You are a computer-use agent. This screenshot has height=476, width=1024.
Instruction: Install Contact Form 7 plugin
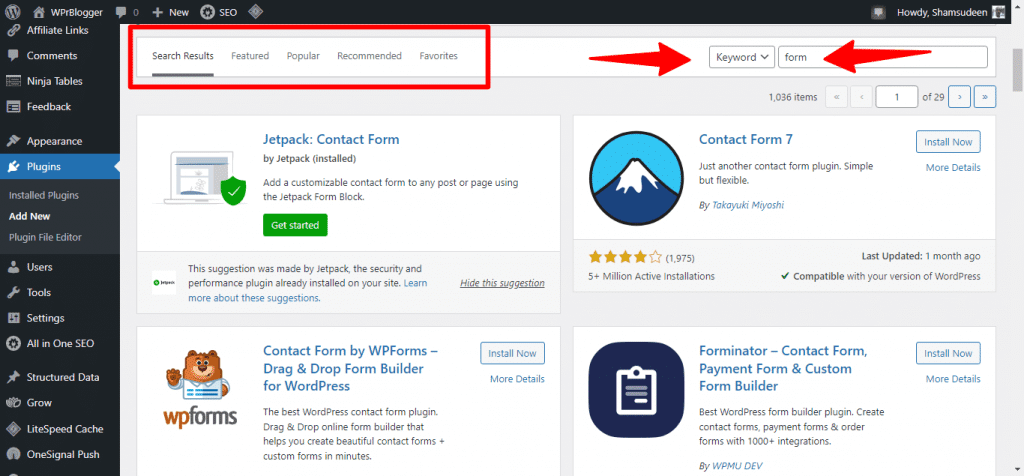(x=948, y=142)
